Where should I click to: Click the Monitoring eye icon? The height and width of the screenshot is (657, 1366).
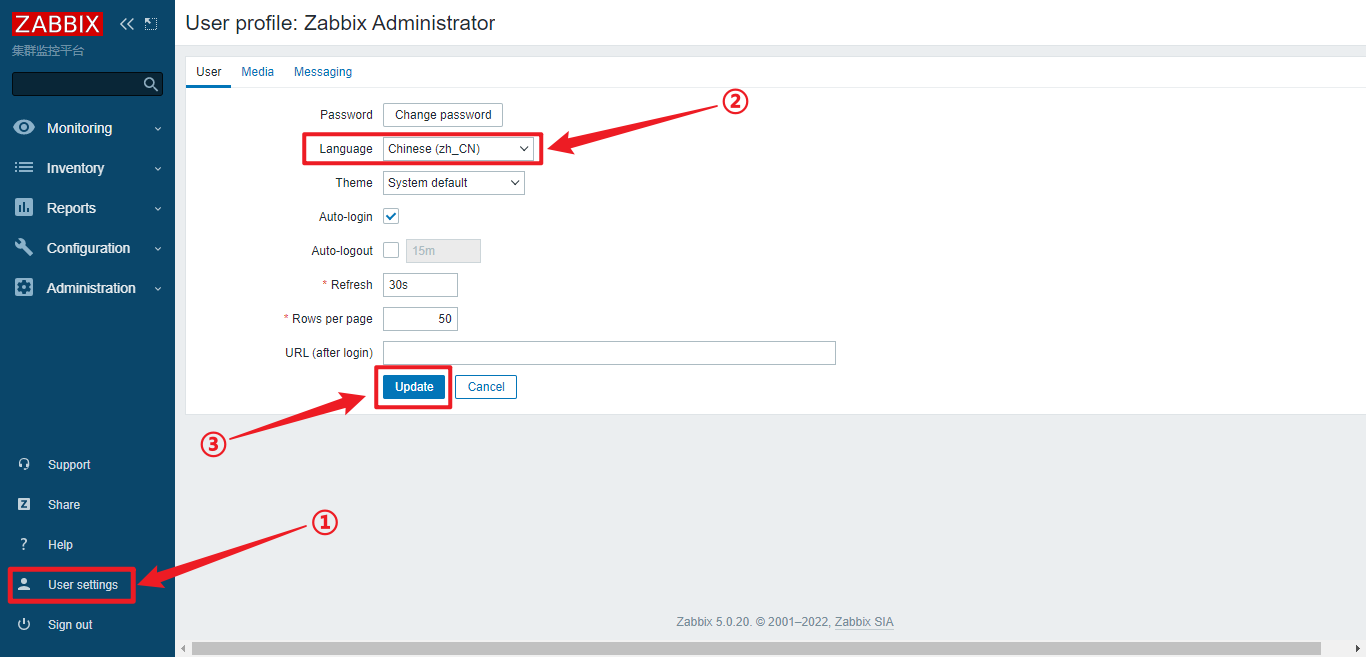click(24, 128)
